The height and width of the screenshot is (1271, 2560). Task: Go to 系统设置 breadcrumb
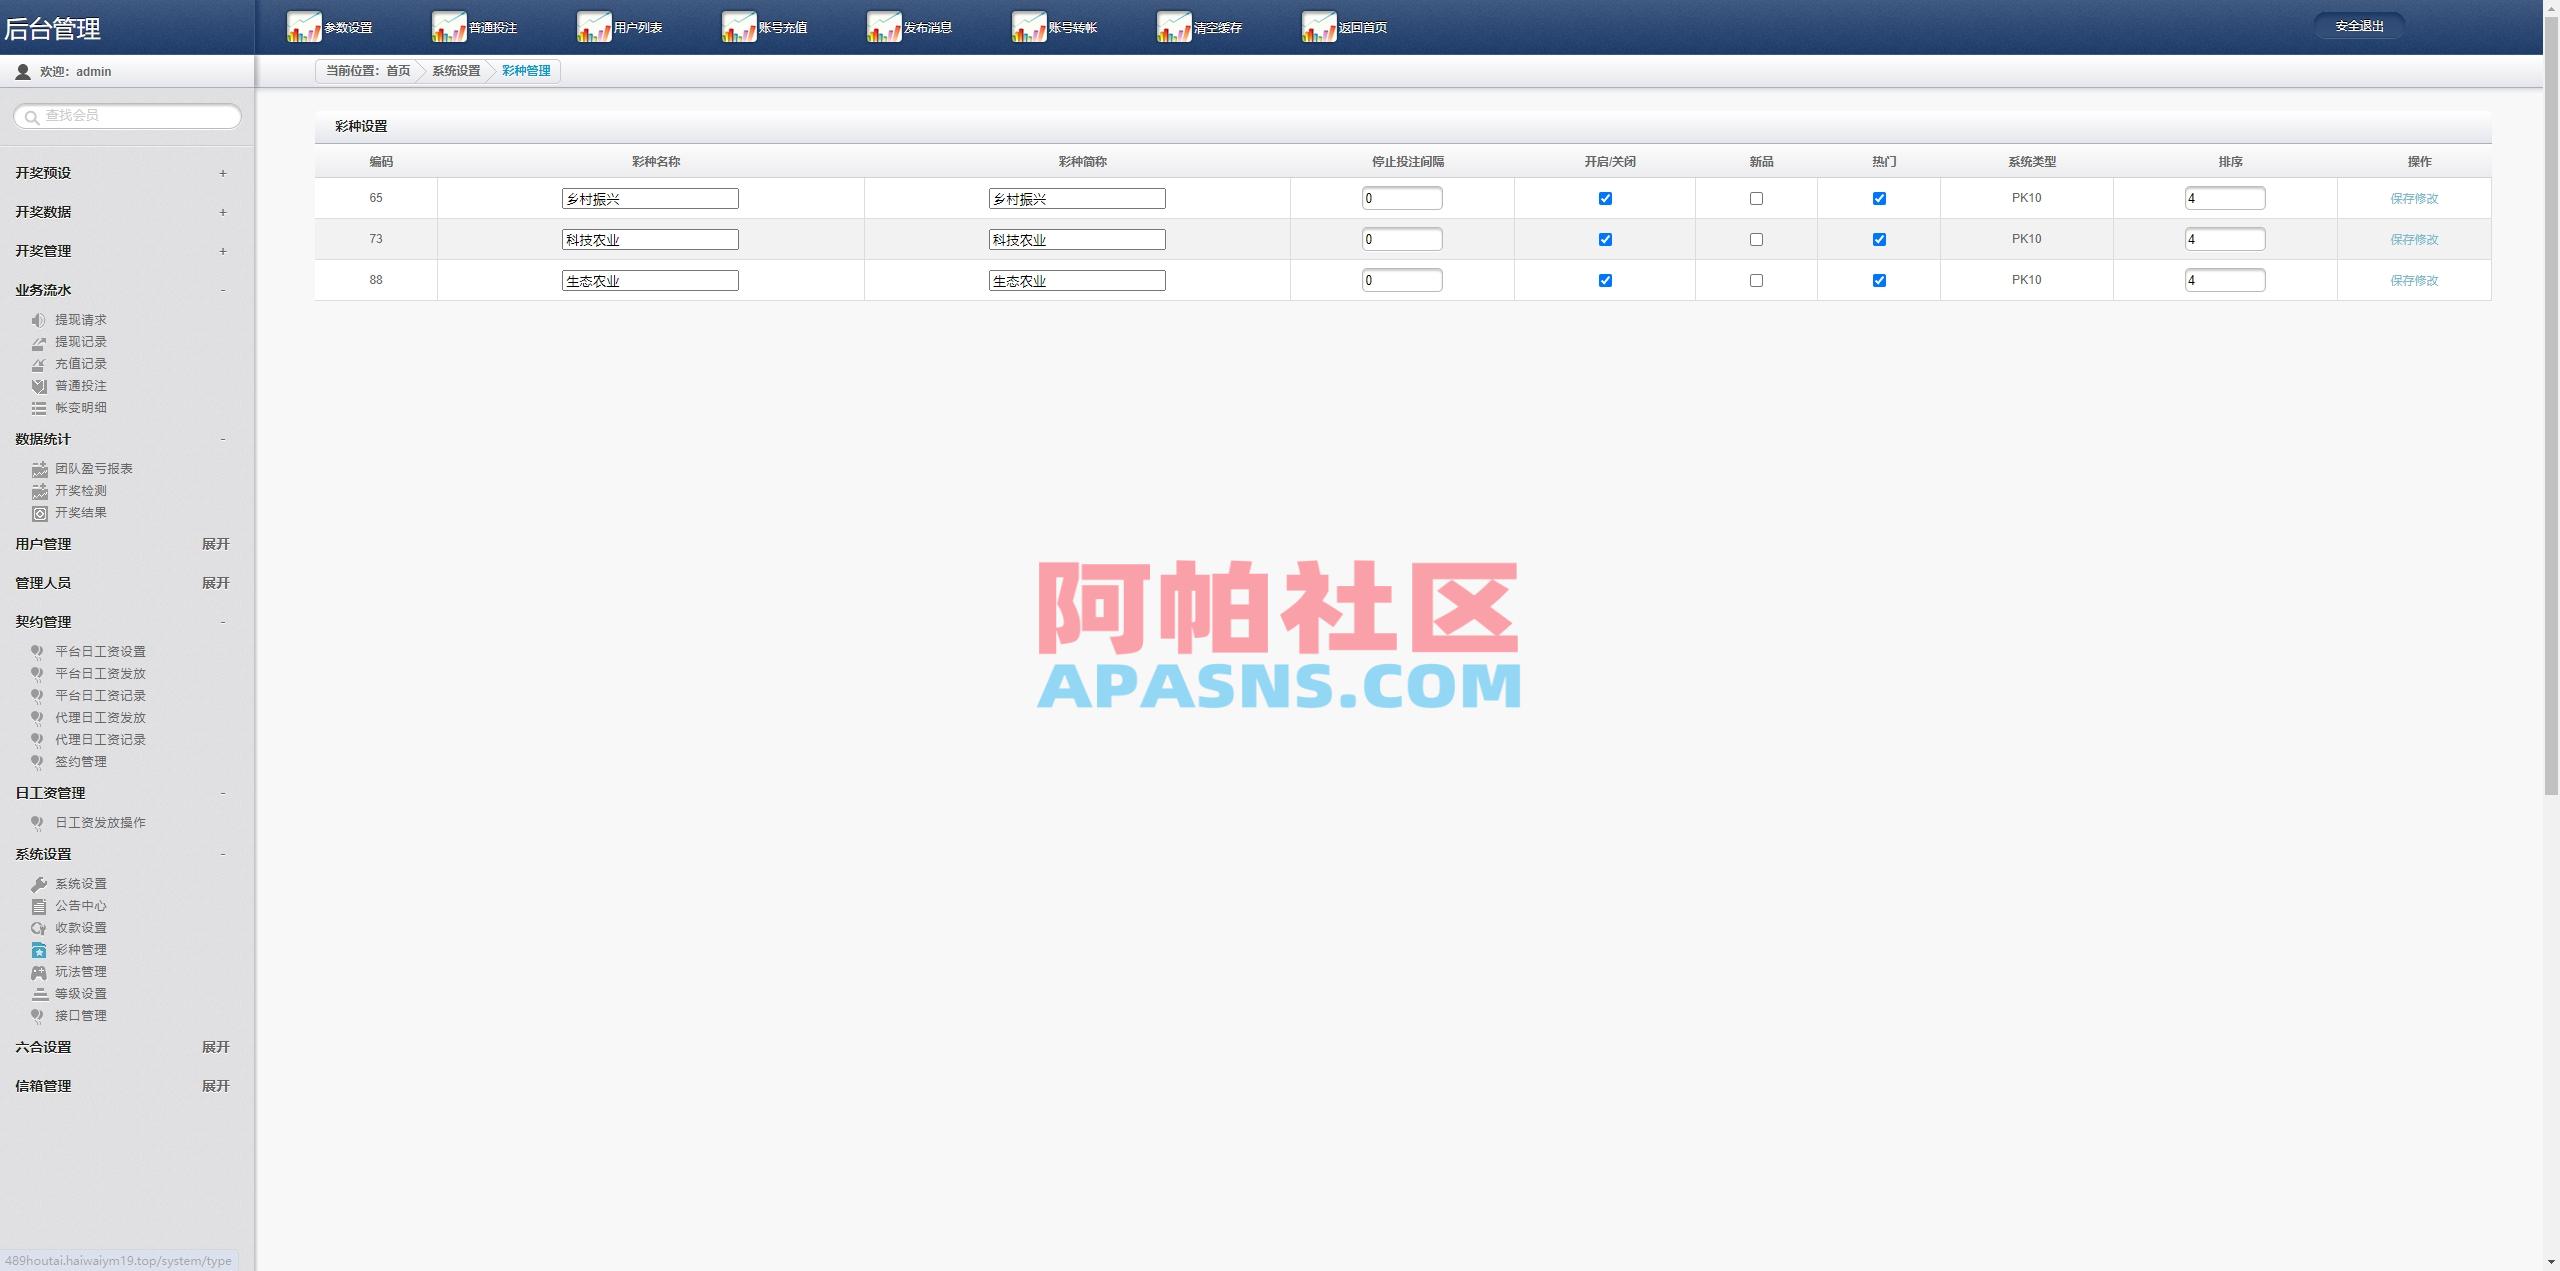tap(456, 70)
